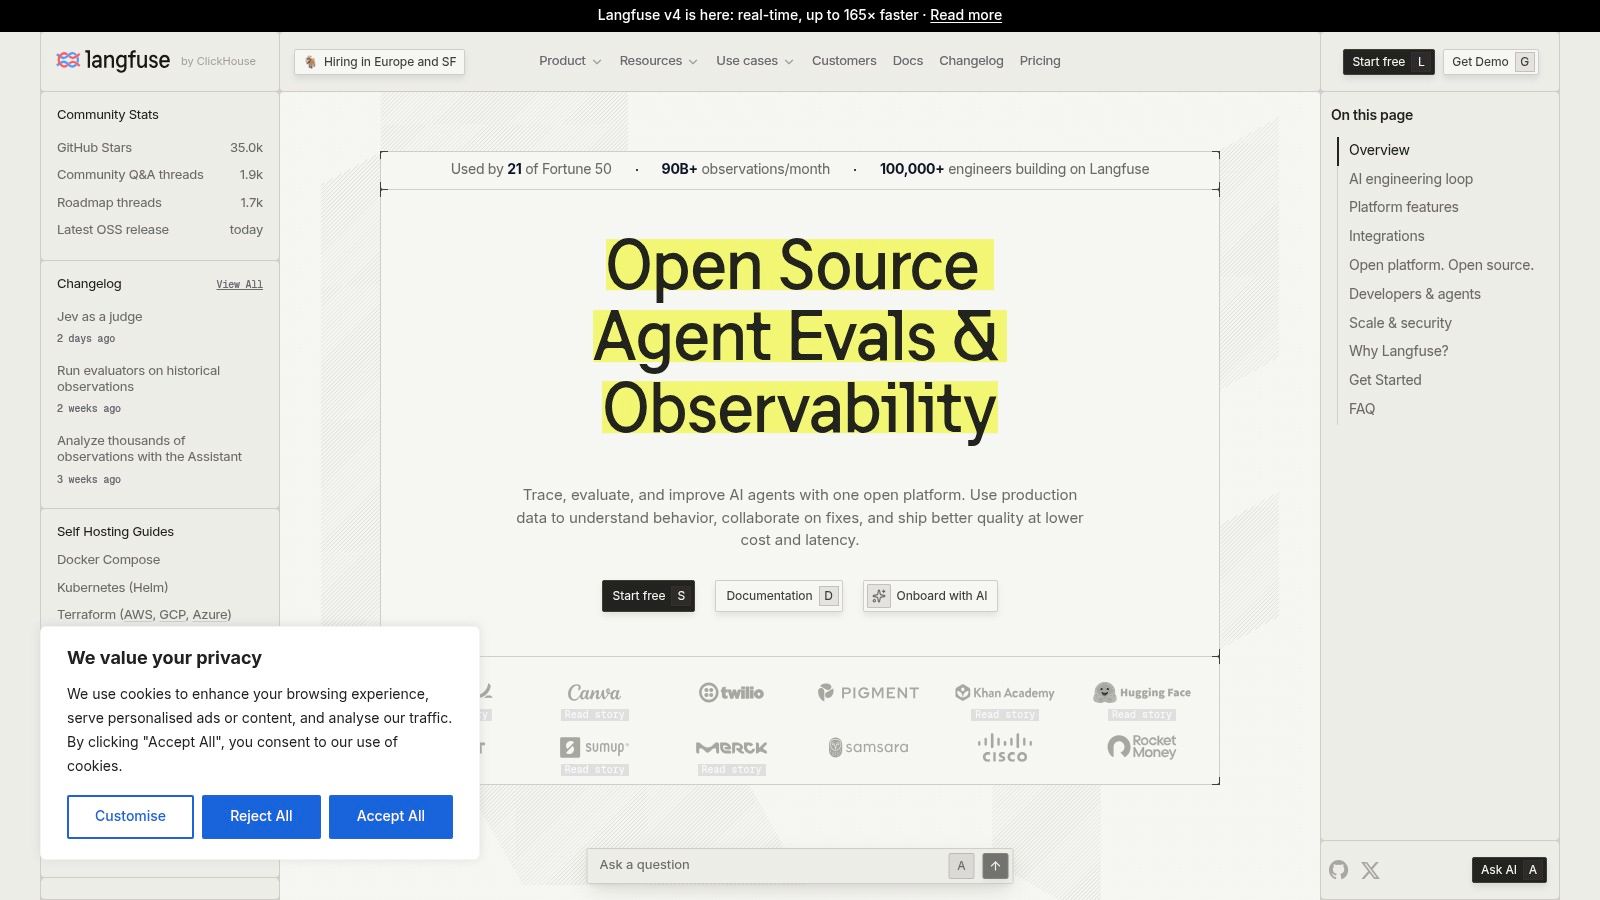Click the Get Demo button

[x=1490, y=62]
